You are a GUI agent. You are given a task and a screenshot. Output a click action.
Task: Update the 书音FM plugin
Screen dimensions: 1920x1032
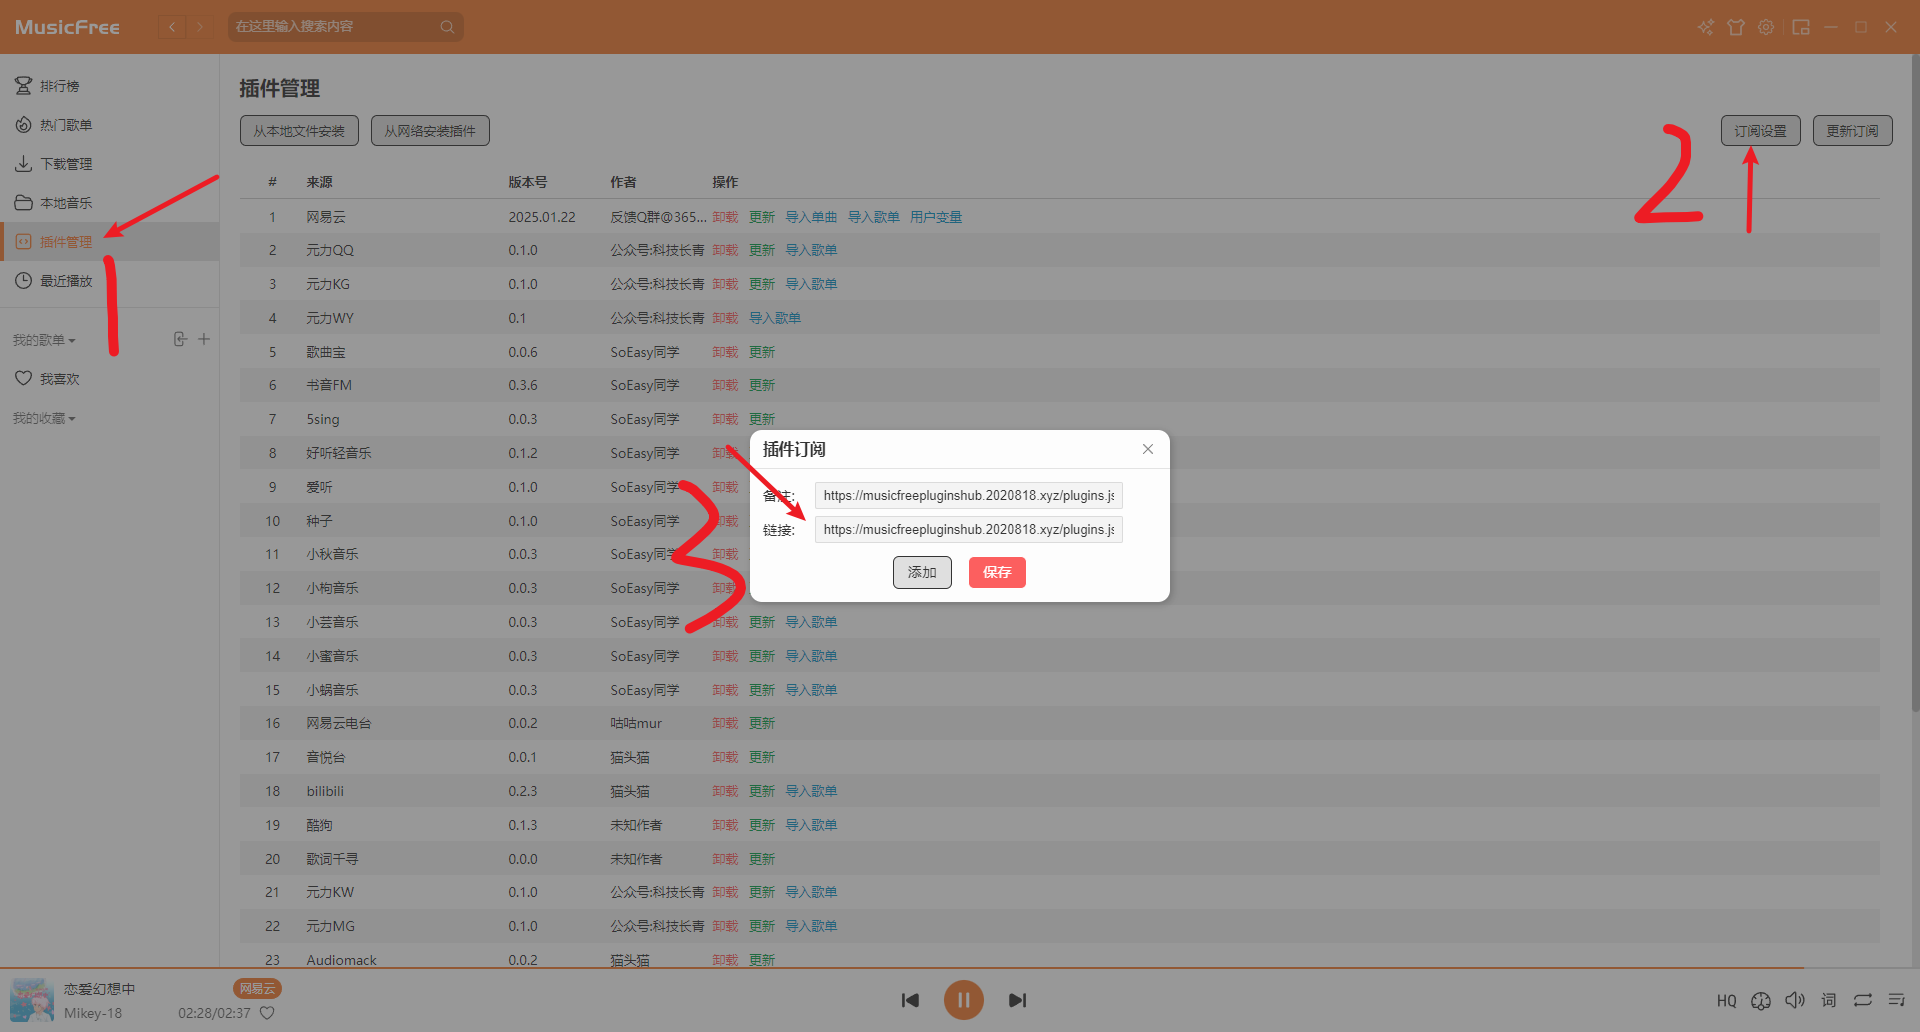click(x=762, y=385)
